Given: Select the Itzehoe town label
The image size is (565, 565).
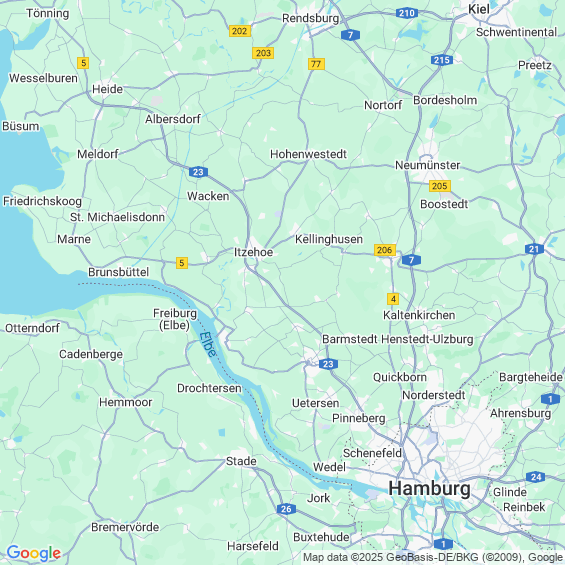Looking at the screenshot, I should [x=253, y=252].
